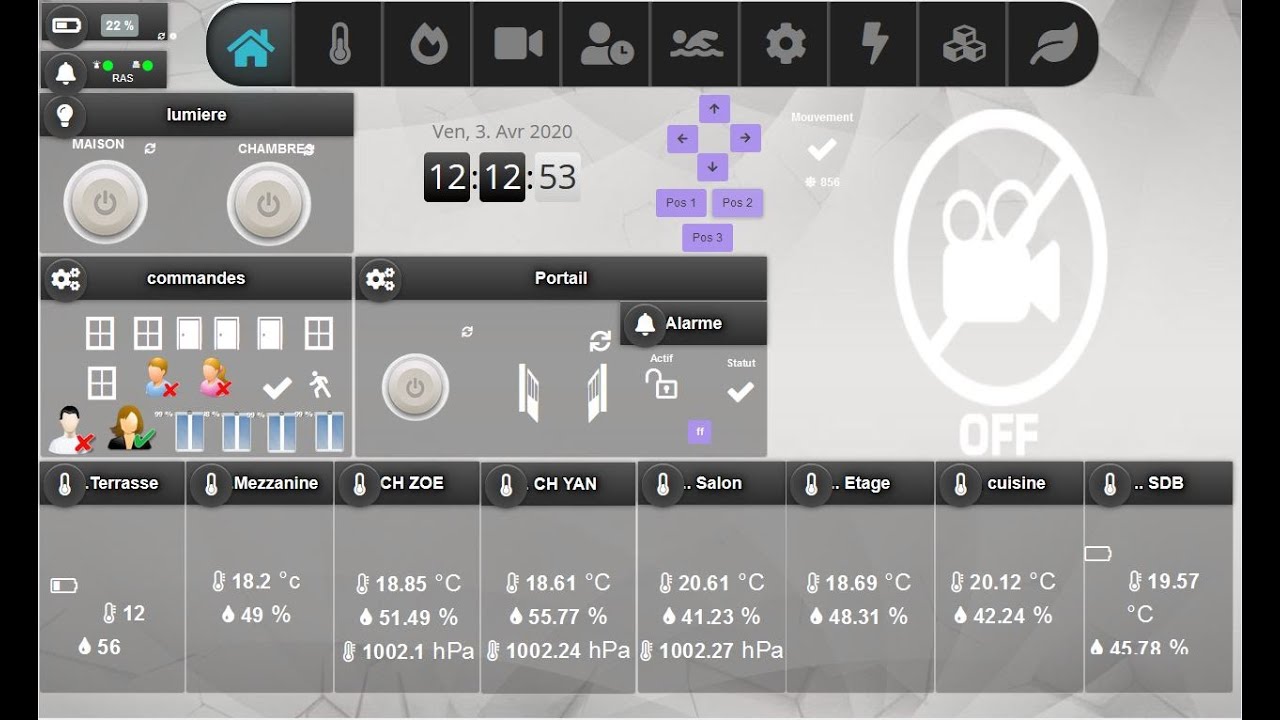
Task: Click the Salon thermometer header icon
Action: 662,486
